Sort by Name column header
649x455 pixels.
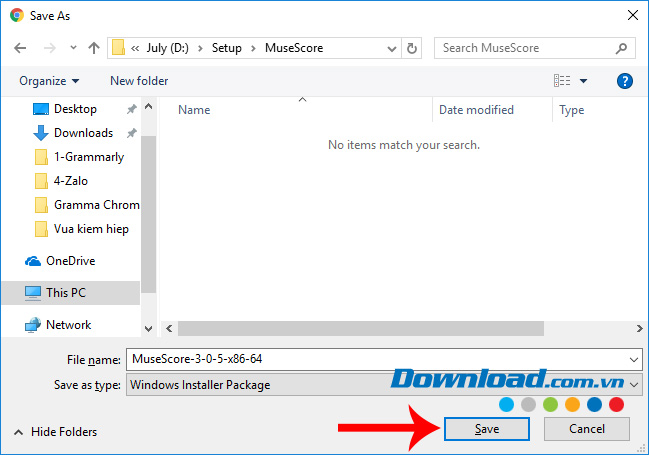click(x=194, y=110)
